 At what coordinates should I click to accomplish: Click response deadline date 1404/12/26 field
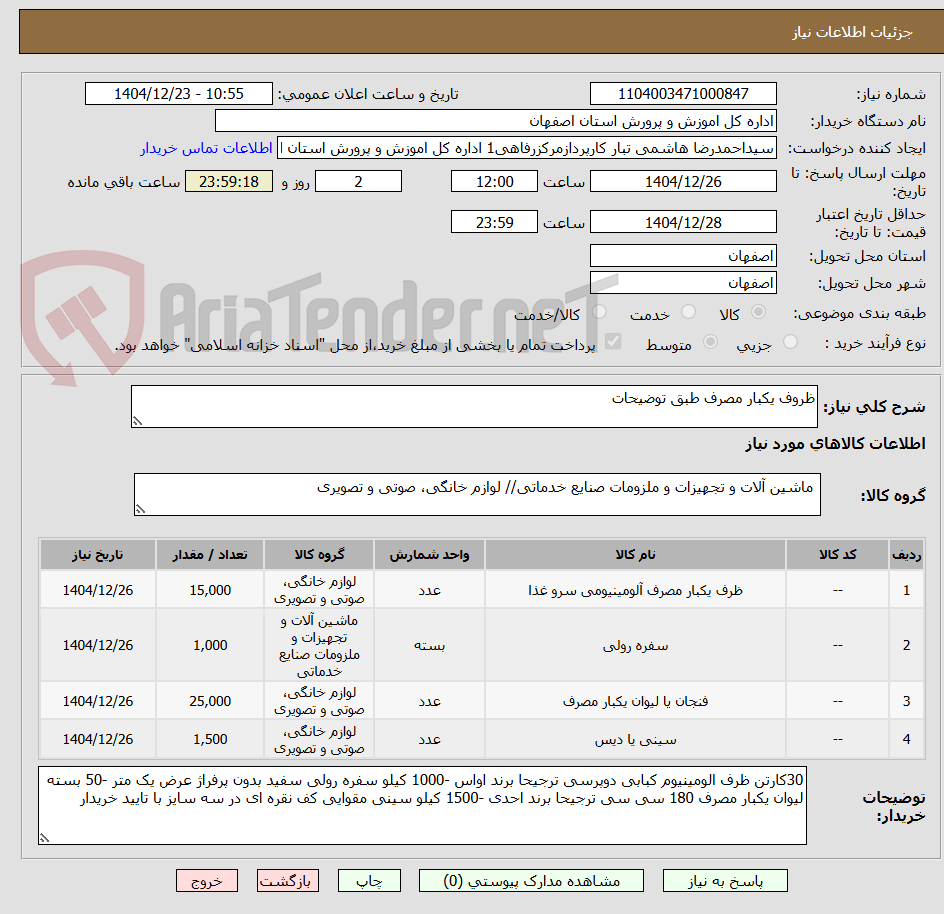[683, 181]
